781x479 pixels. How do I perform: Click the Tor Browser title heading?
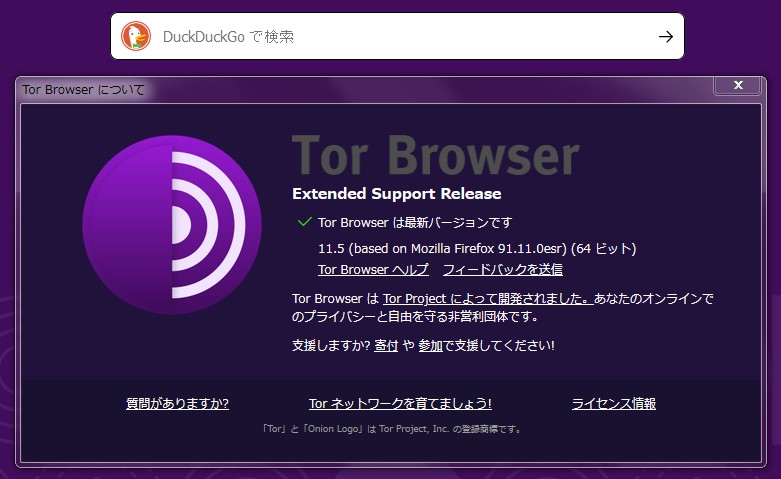pos(436,155)
